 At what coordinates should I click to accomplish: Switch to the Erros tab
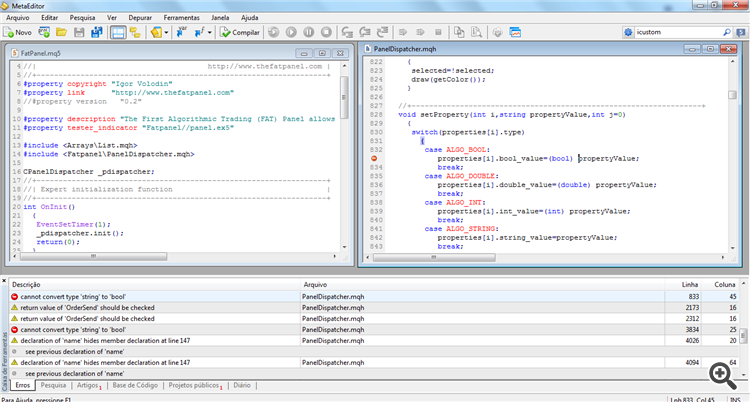click(x=22, y=385)
